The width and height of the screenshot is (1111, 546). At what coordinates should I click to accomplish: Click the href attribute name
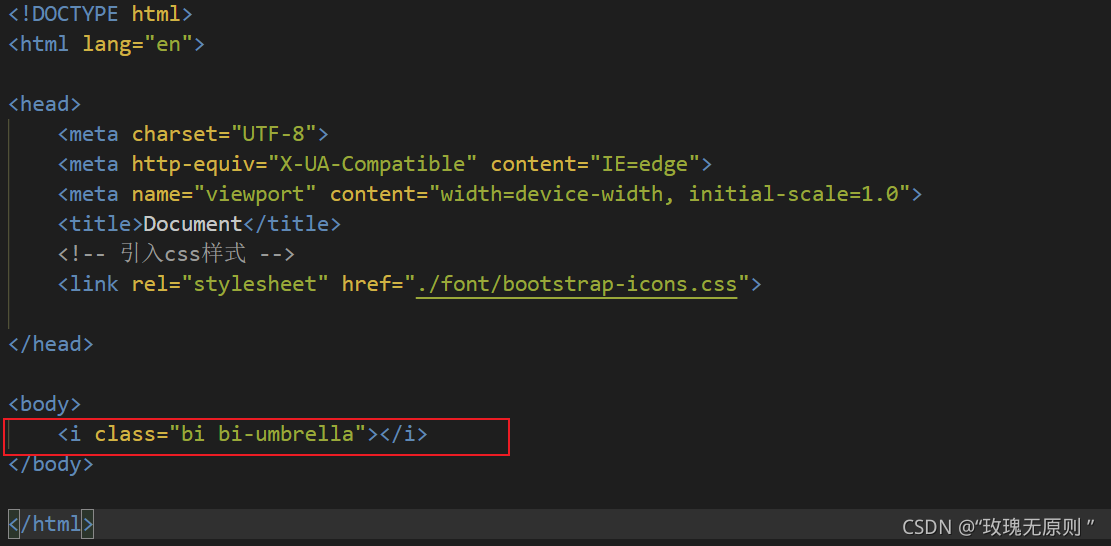coord(366,285)
